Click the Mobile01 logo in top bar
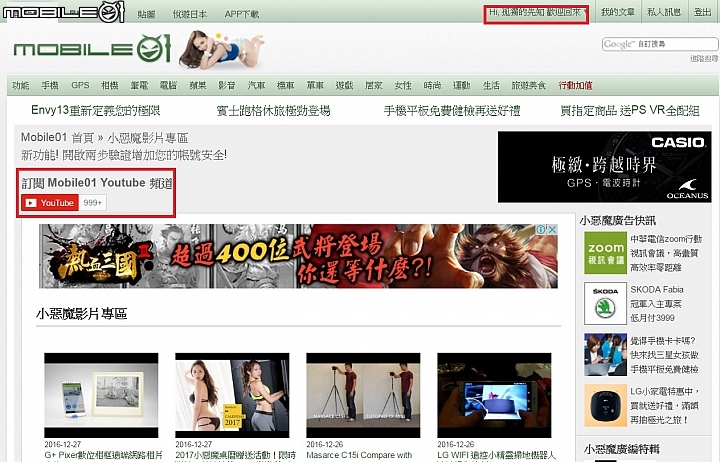Screen dimensions: 720x462 [x=63, y=11]
